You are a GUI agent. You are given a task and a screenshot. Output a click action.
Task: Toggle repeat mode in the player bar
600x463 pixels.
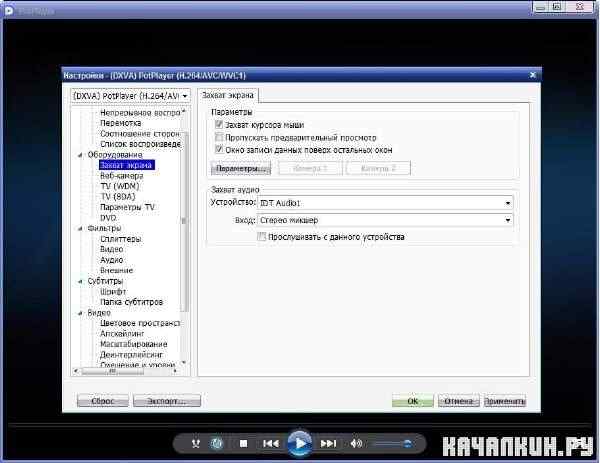pyautogui.click(x=217, y=443)
